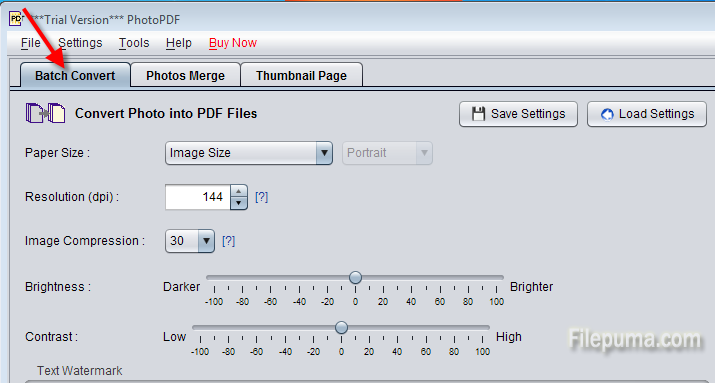Screen dimensions: 715x383
Task: Click the Brightness slider handle
Action: tap(355, 277)
